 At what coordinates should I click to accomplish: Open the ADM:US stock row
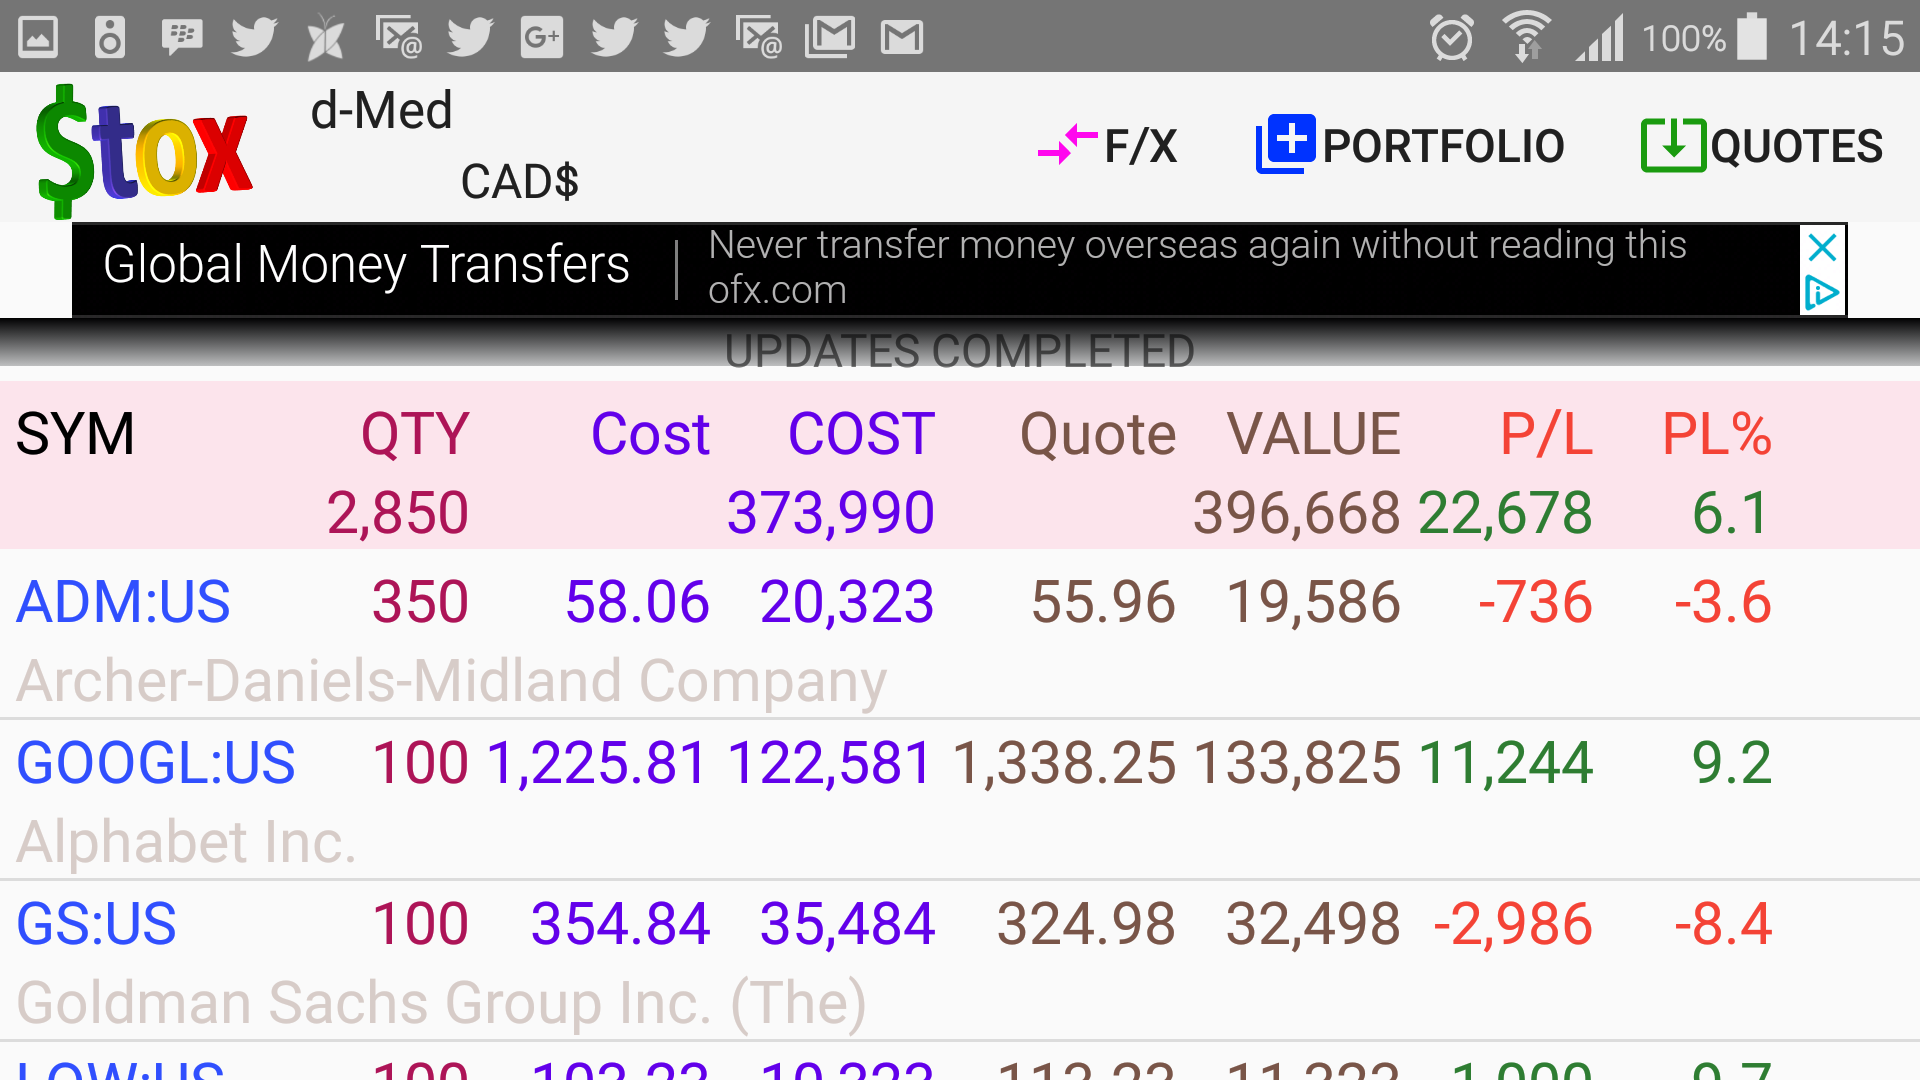click(123, 602)
